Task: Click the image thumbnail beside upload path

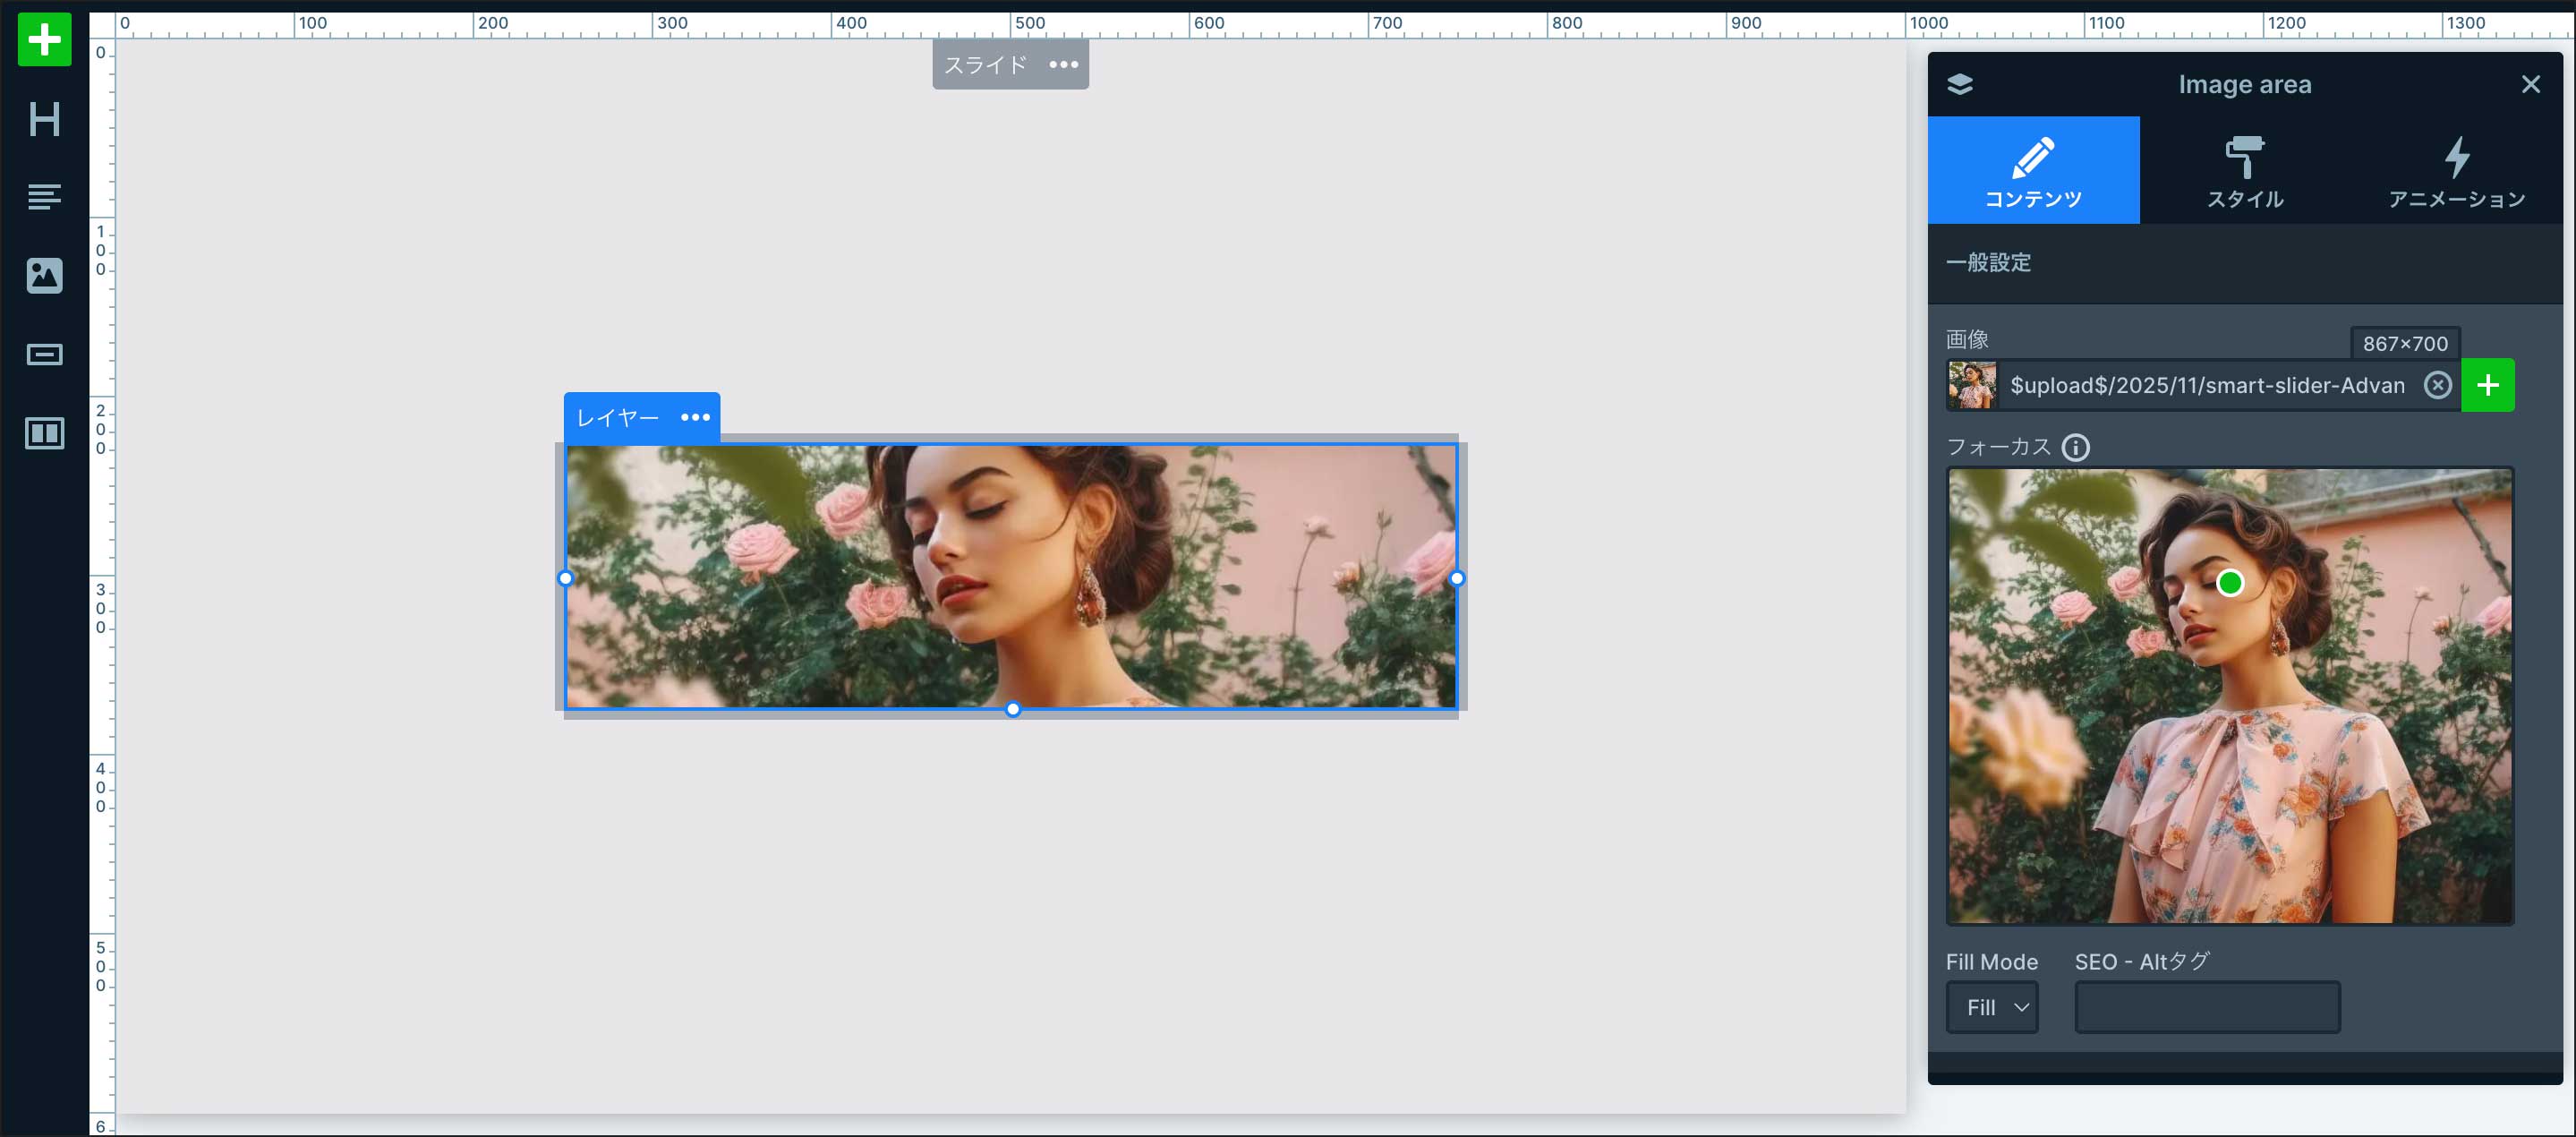Action: 1971,385
